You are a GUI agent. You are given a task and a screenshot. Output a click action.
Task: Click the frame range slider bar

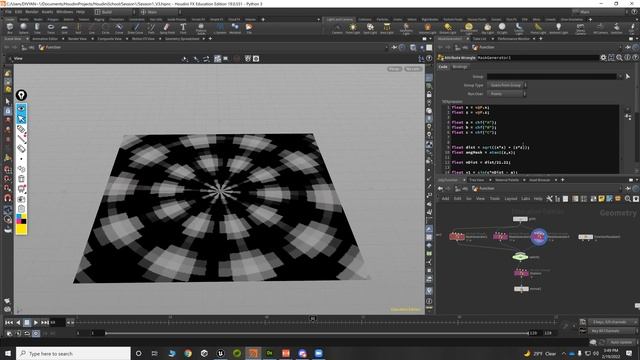tap(317, 333)
